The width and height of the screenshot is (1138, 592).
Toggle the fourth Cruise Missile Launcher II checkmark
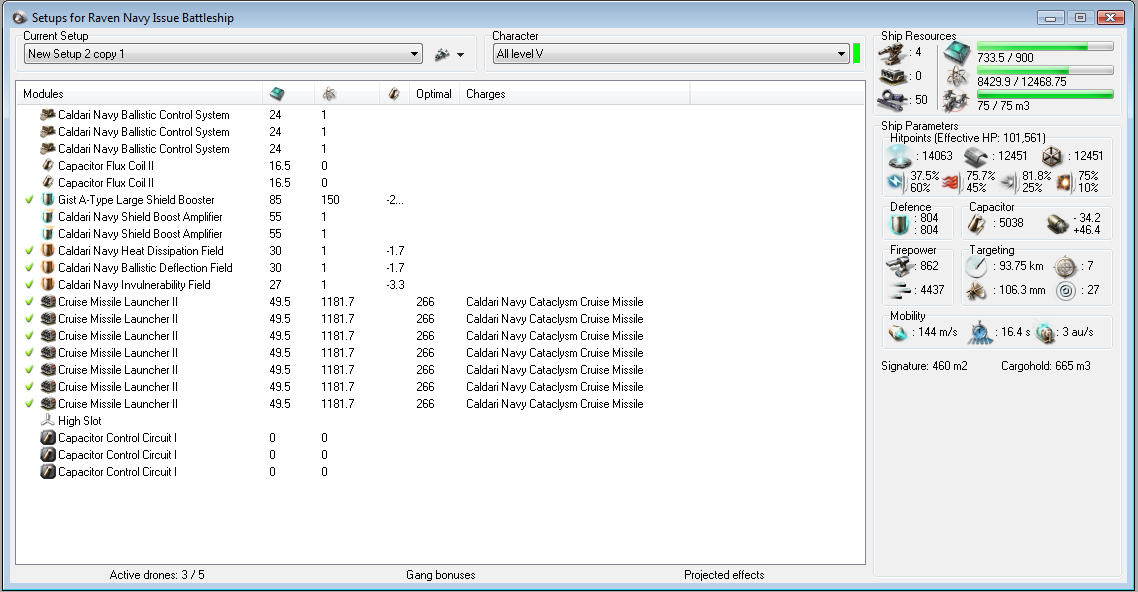[x=30, y=353]
